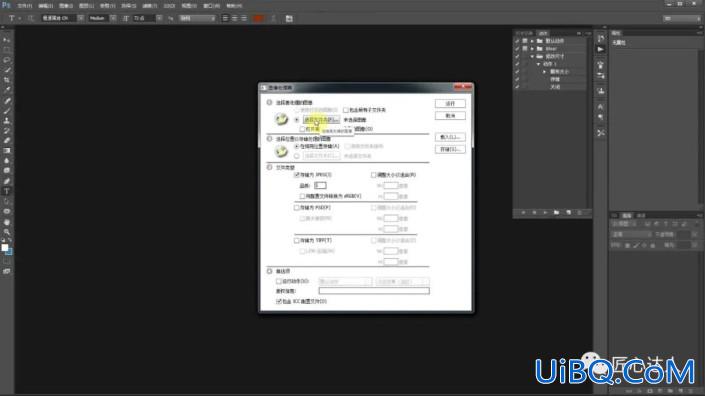Screen dimensions: 705x396
Task: Open the 图像 (Image) menu
Action: (x=66, y=6)
